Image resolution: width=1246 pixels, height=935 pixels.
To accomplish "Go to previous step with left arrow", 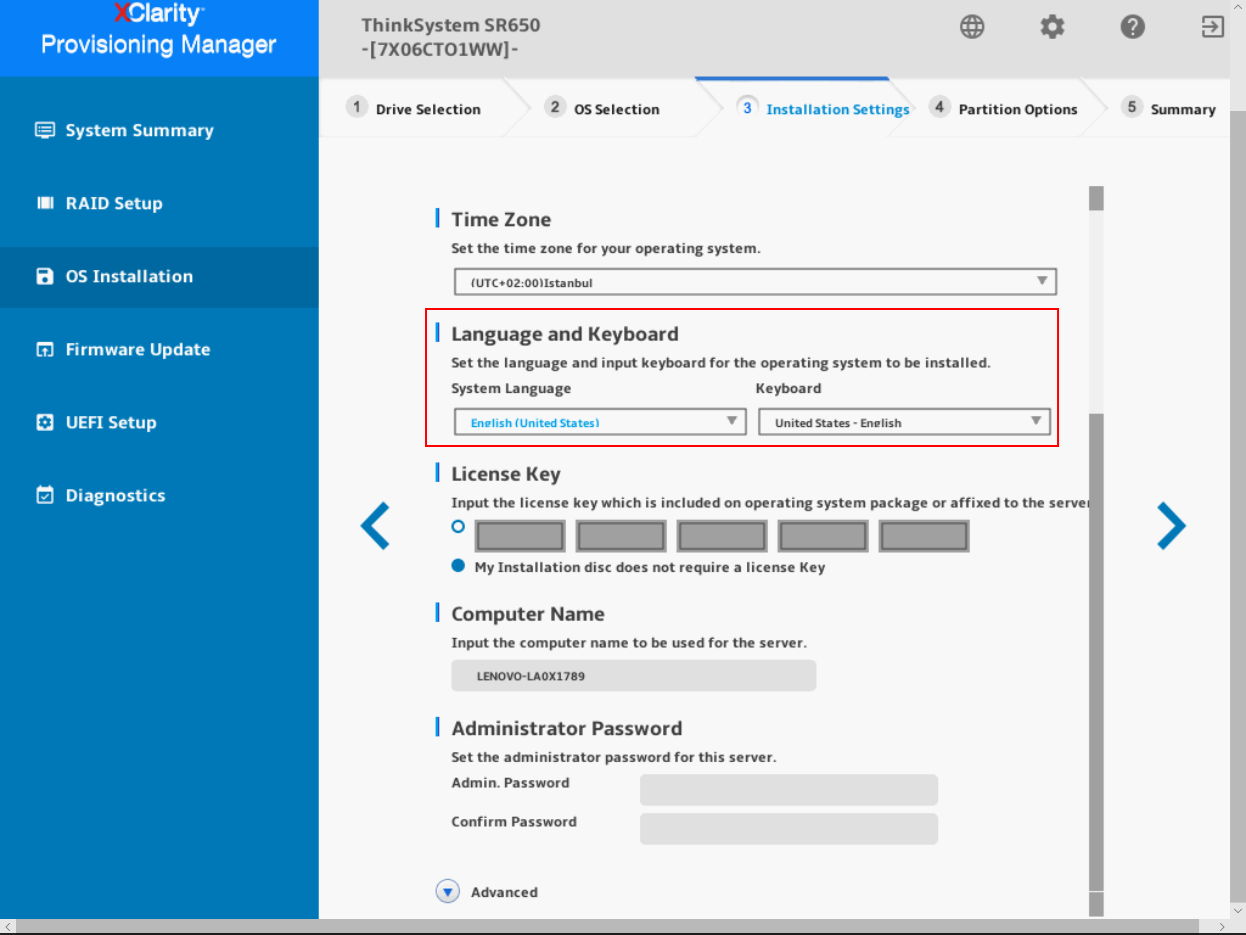I will tap(375, 526).
